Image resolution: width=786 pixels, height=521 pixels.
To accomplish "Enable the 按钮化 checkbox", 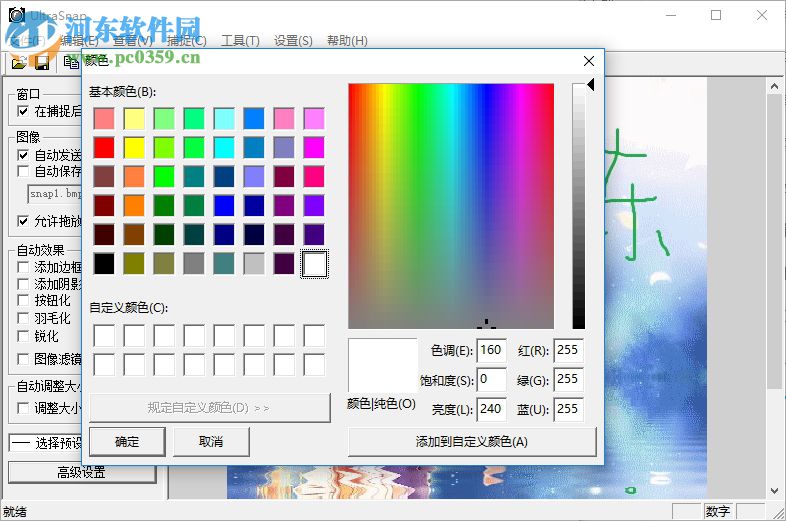I will point(23,300).
